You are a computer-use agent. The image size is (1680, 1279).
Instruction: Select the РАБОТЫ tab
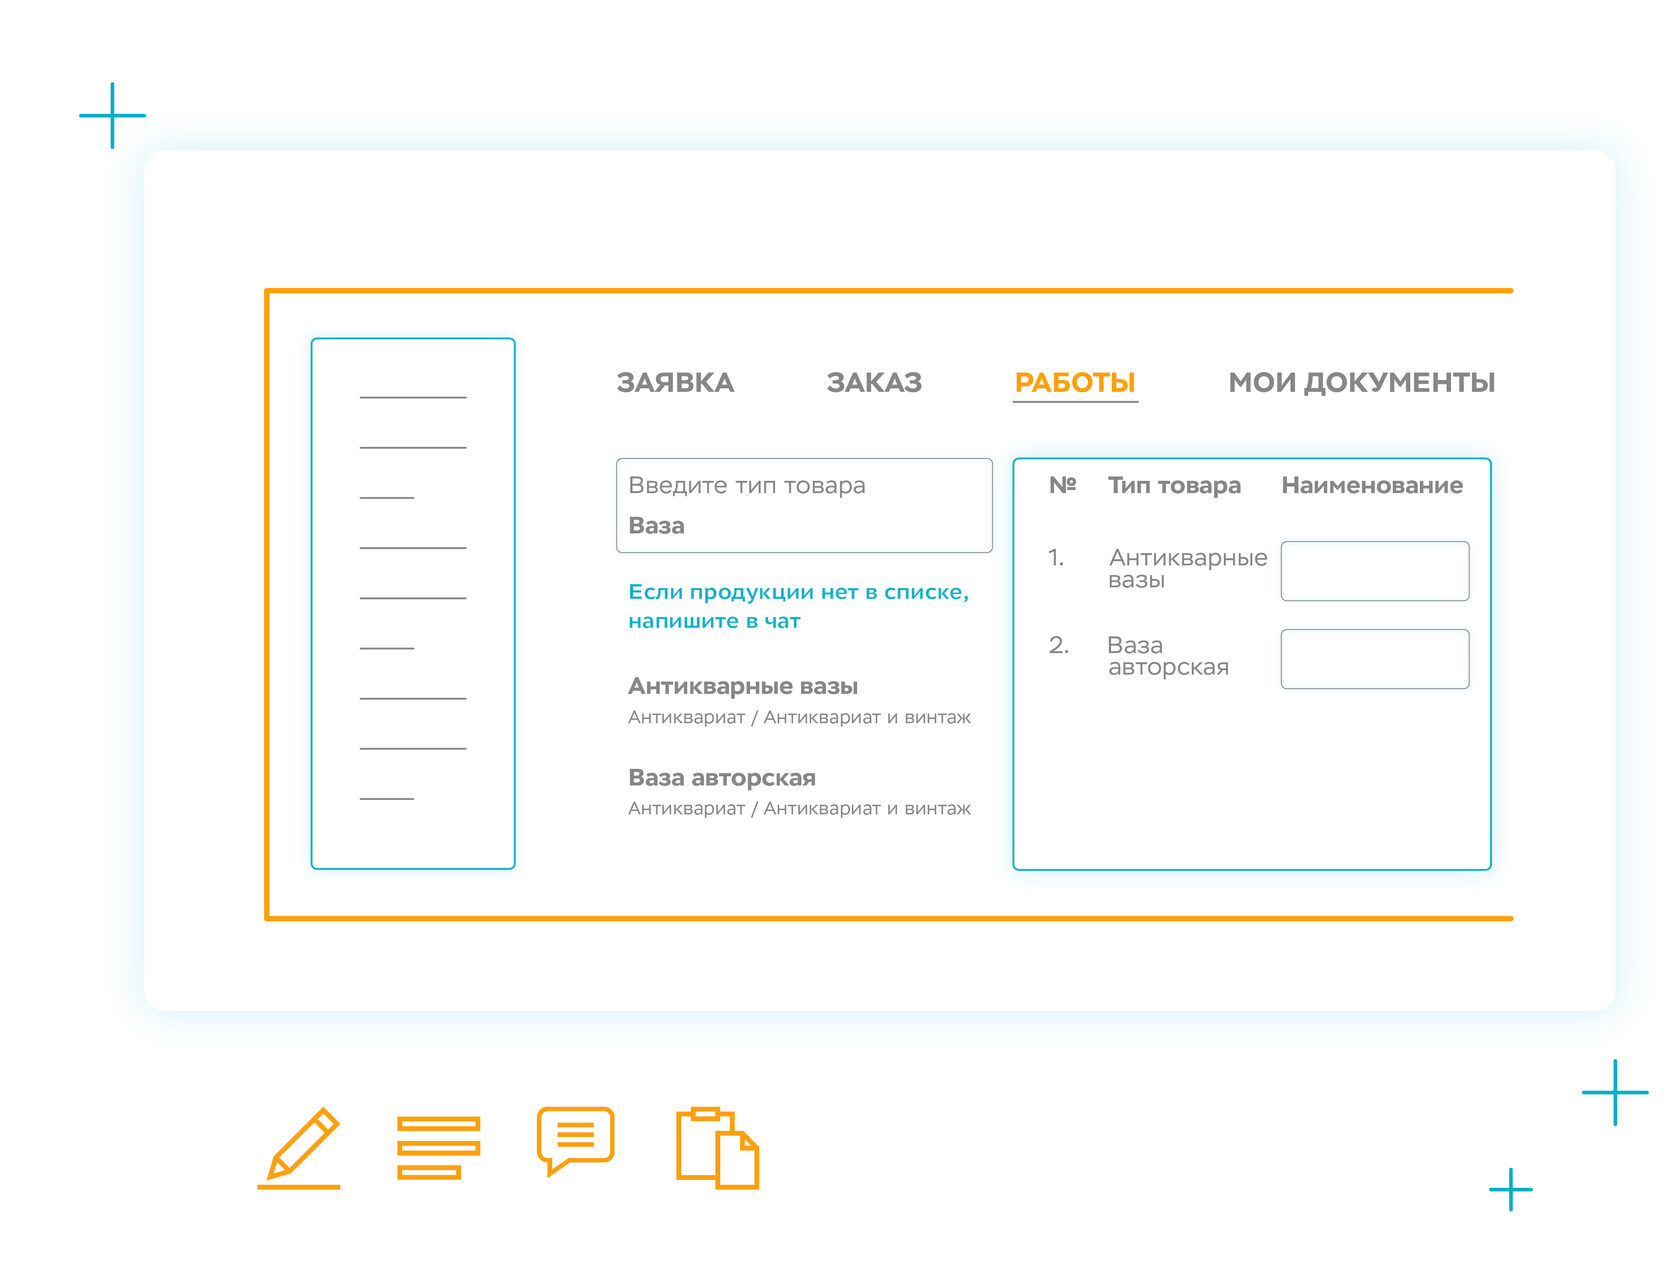(x=1075, y=383)
